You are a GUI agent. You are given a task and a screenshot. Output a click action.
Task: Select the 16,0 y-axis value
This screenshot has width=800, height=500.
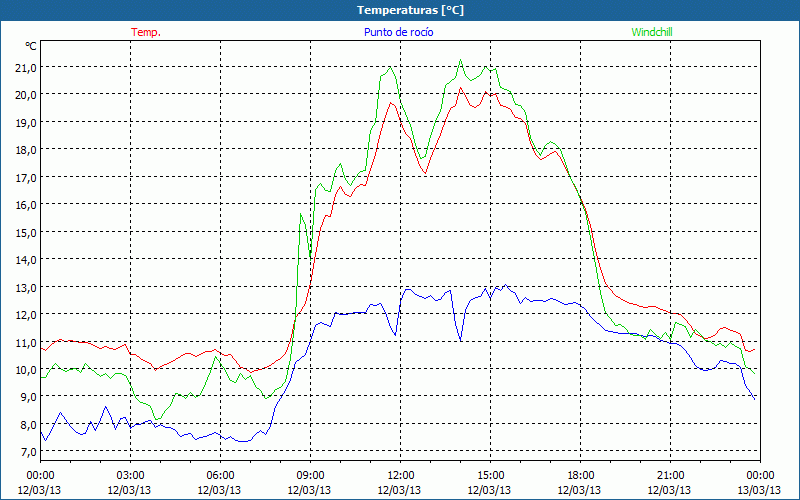26,205
